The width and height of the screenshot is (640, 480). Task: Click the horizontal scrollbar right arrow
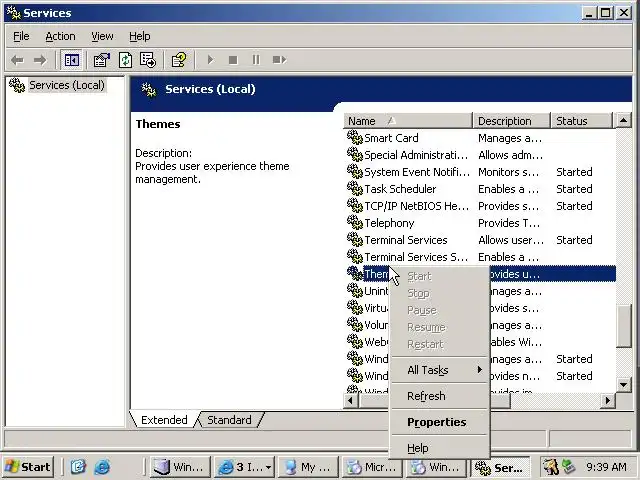[x=607, y=401]
